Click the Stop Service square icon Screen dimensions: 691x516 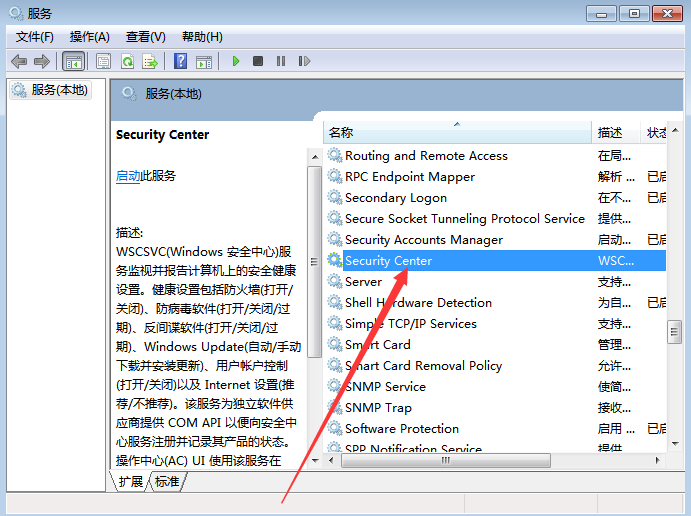click(258, 61)
